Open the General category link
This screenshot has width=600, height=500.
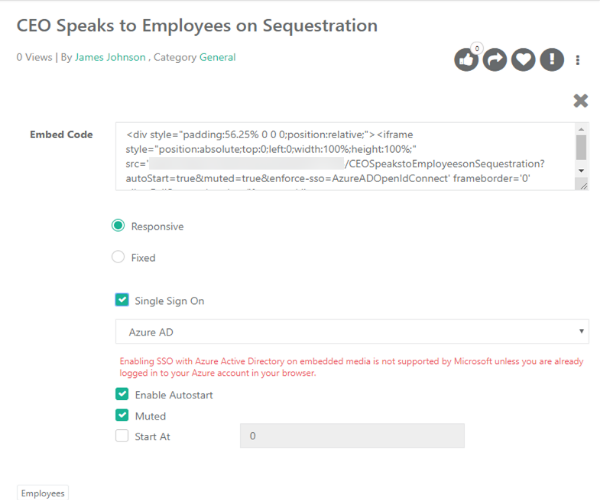click(217, 58)
